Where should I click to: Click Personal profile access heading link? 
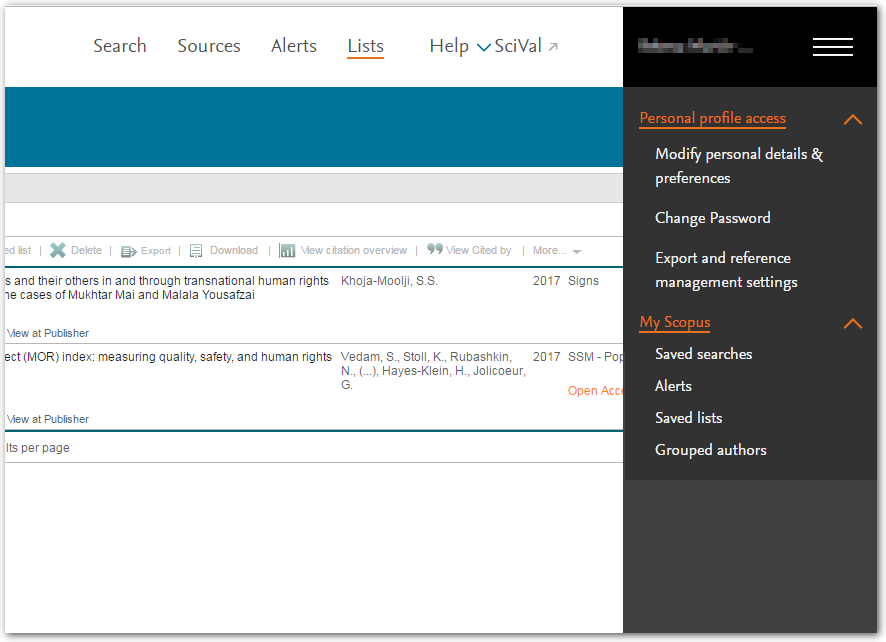point(713,118)
